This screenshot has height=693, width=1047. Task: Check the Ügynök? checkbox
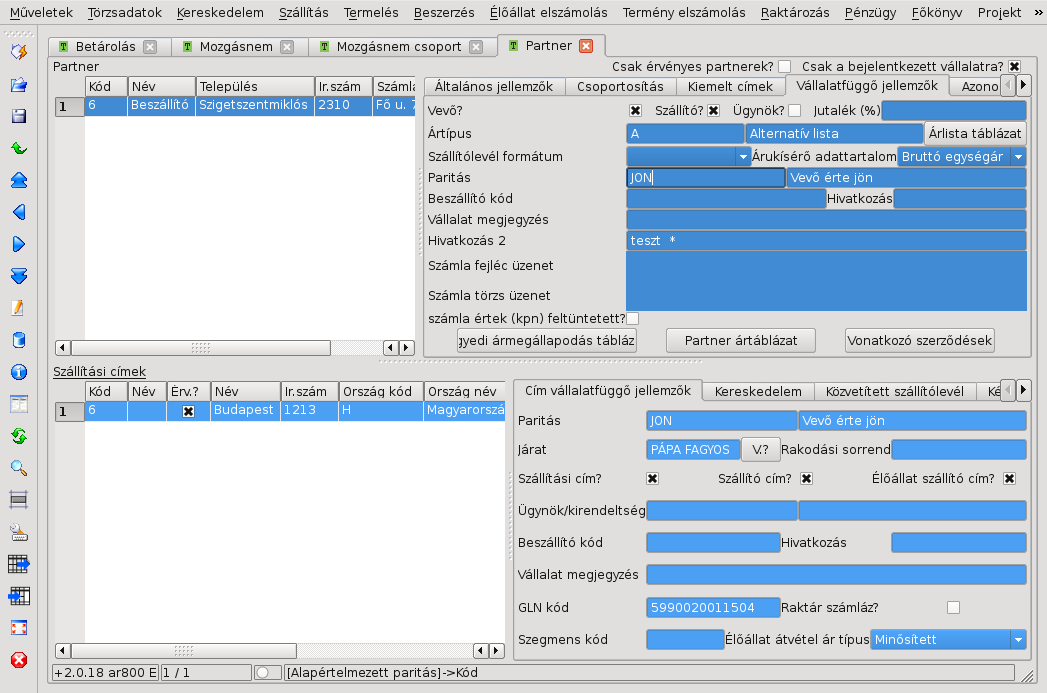795,111
